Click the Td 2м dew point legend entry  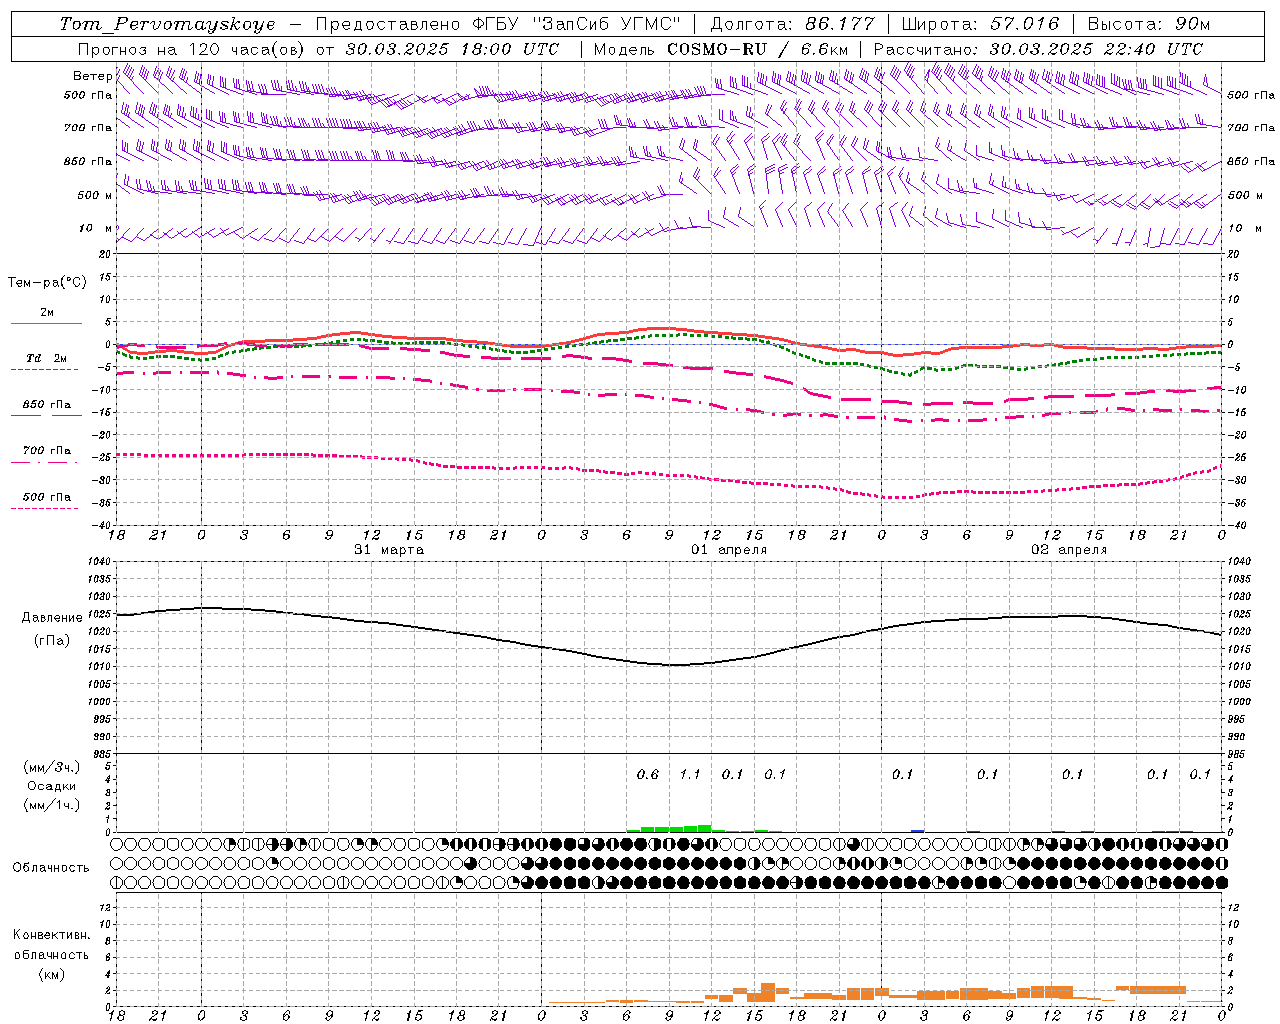(x=46, y=358)
